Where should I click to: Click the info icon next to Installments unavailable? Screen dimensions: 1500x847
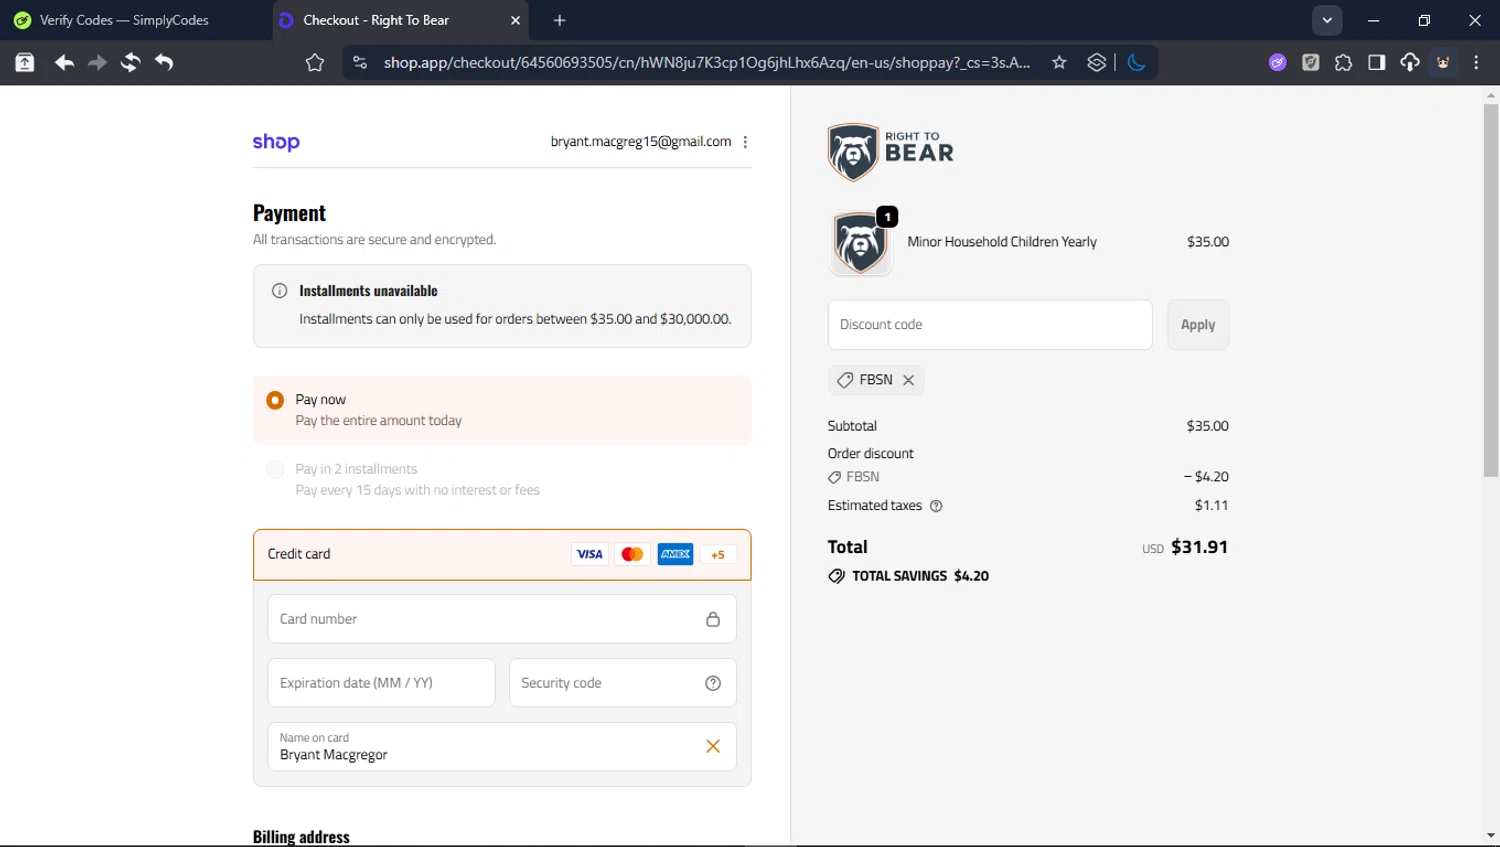(280, 291)
